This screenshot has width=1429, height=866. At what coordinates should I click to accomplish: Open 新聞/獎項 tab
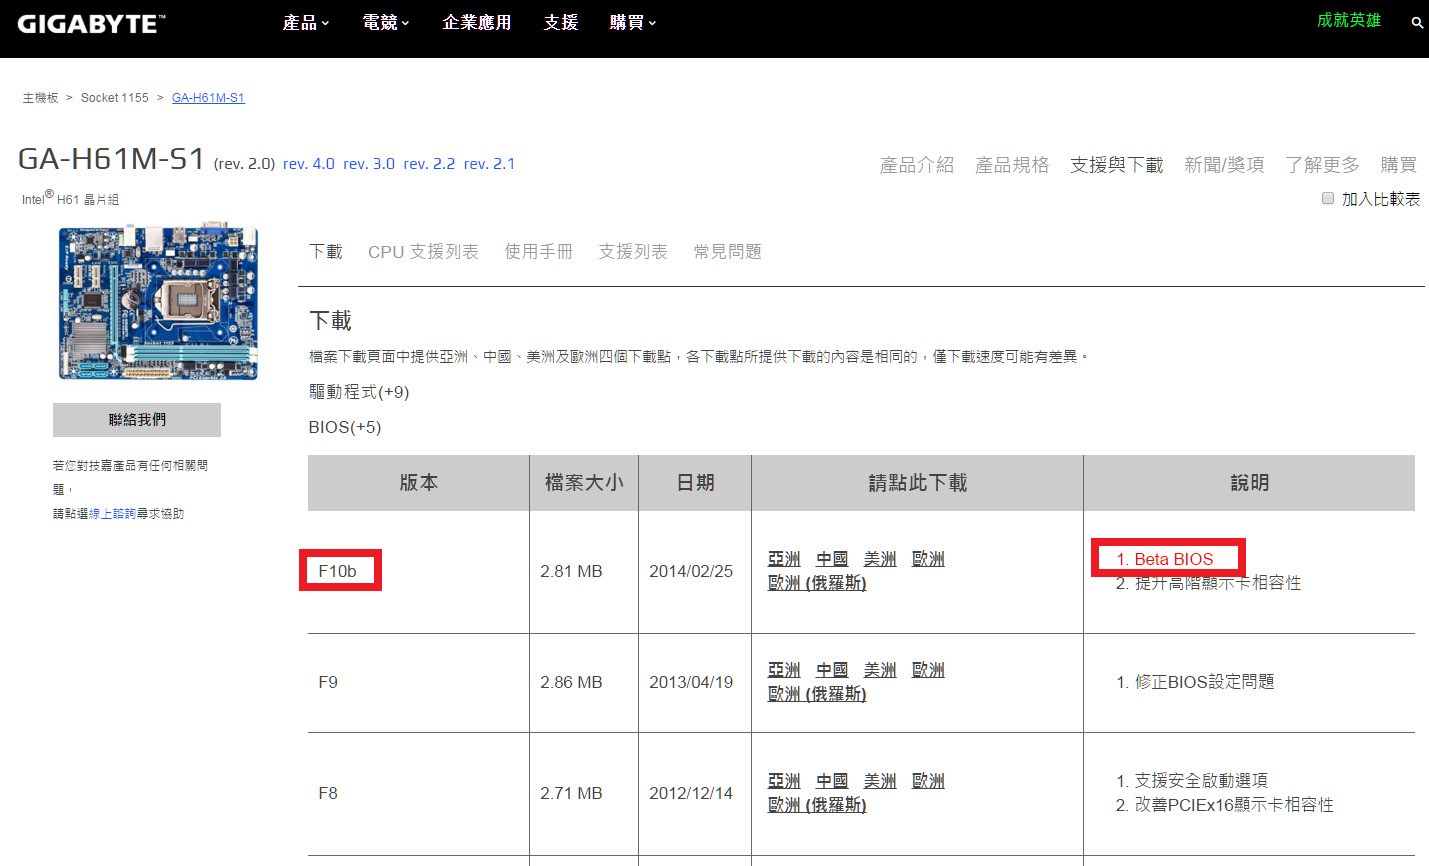click(x=1224, y=165)
